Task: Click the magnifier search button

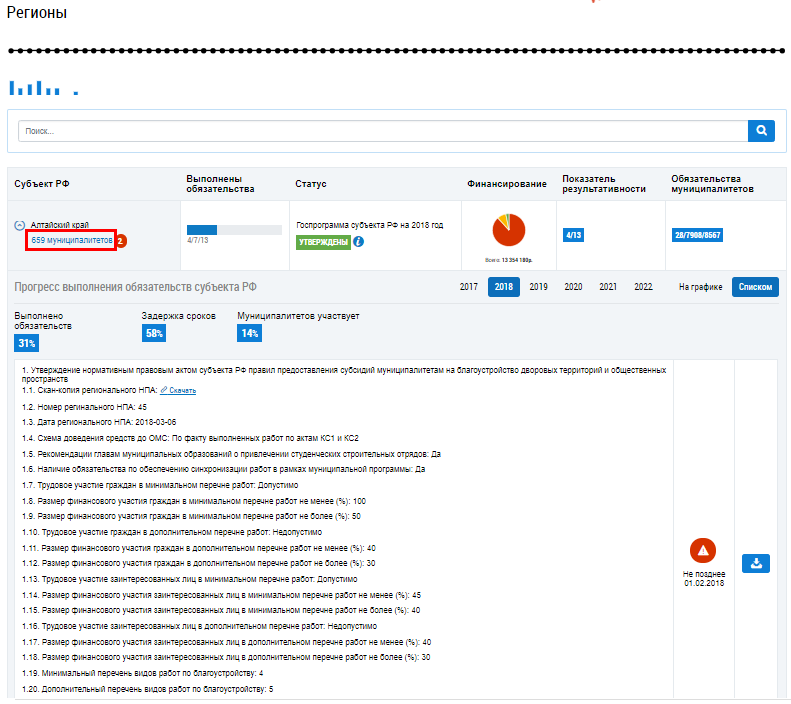Action: pos(761,131)
